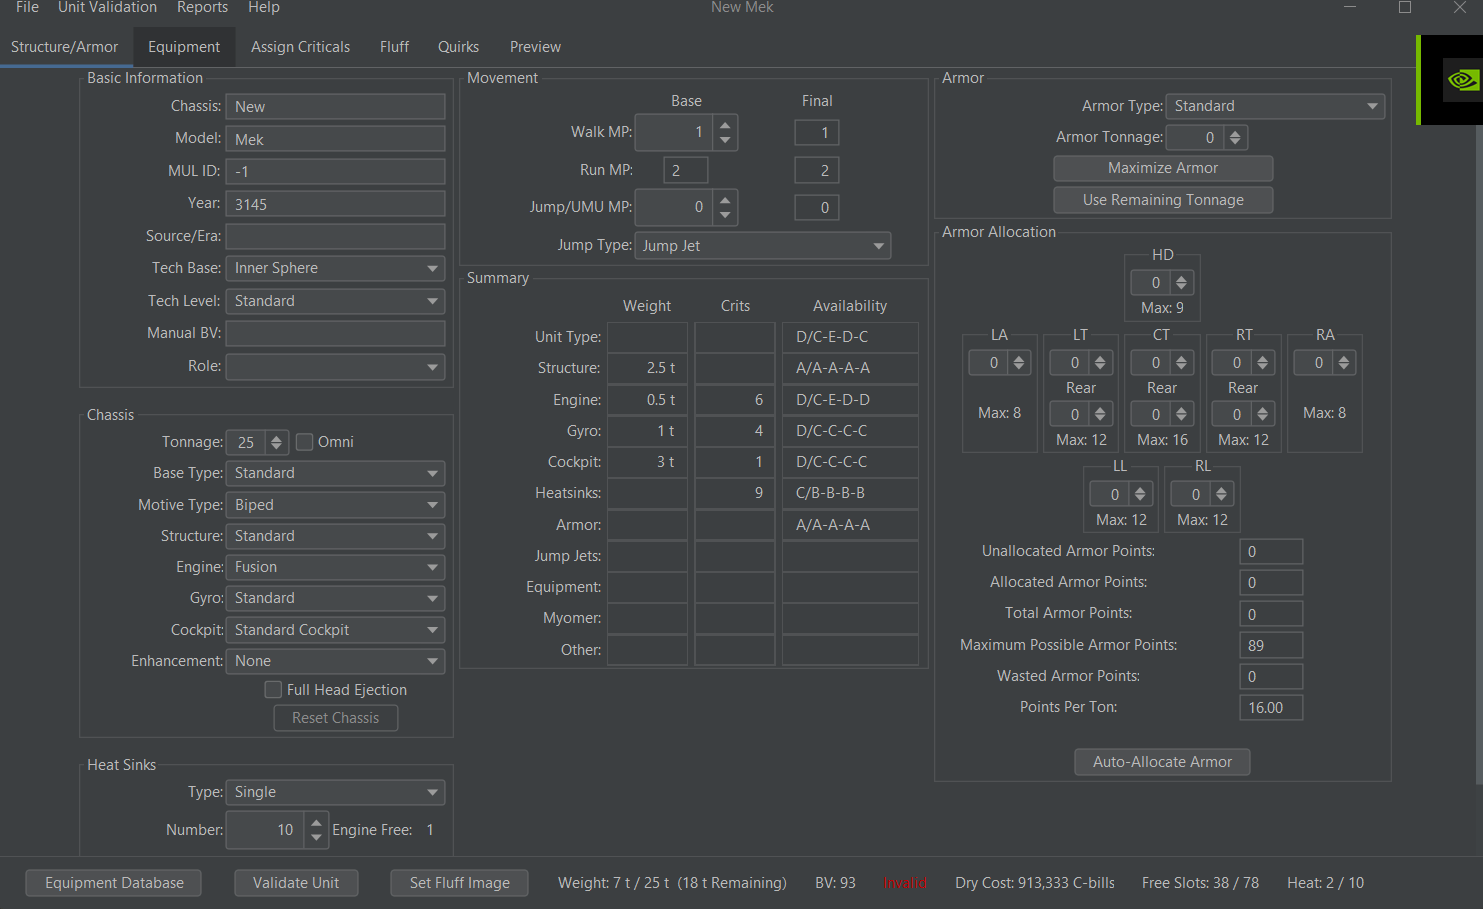
Task: Toggle Full Head Ejection checkbox
Action: (273, 690)
